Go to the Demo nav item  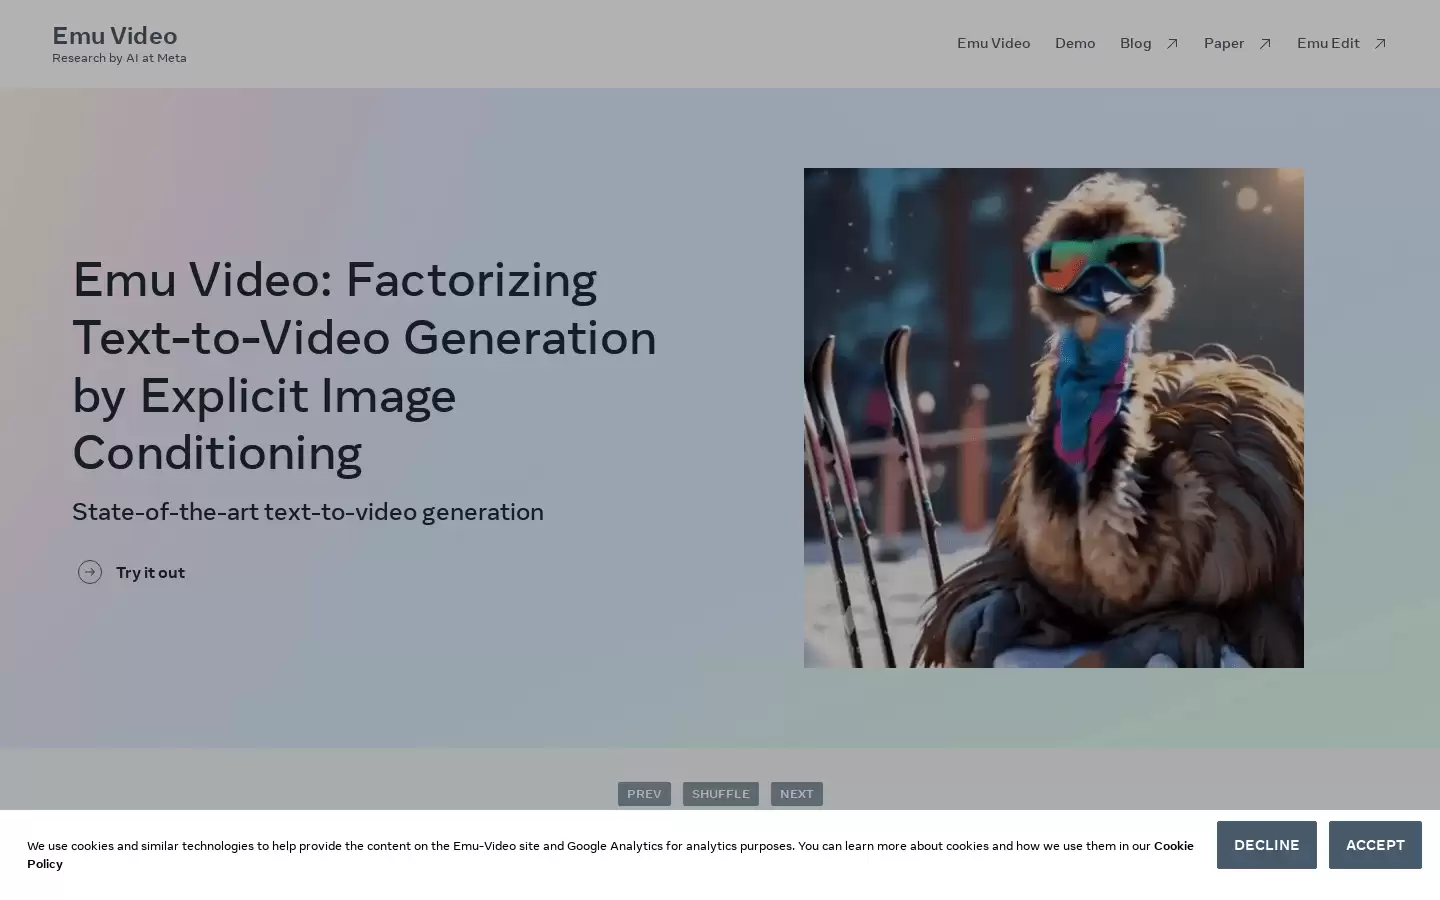[1075, 43]
